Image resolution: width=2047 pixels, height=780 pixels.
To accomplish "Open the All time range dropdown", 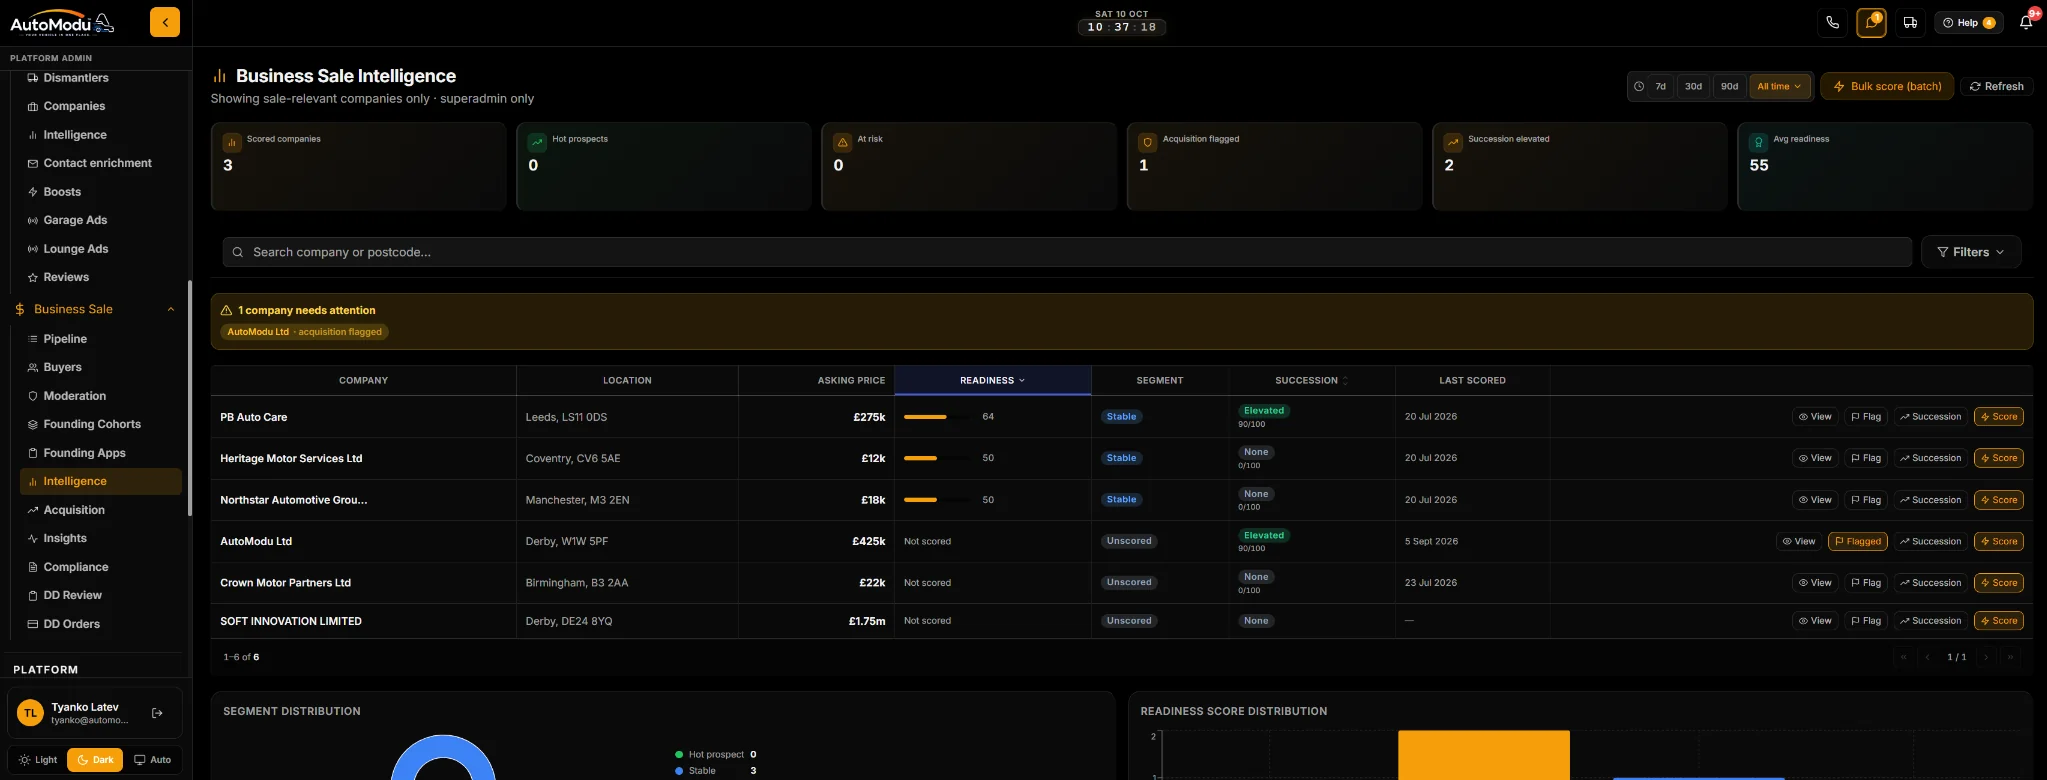I will 1779,87.
